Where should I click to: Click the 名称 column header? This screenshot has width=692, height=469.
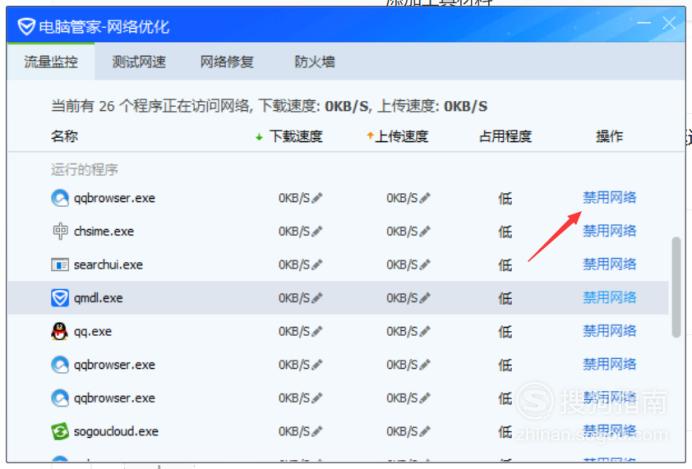(x=64, y=136)
